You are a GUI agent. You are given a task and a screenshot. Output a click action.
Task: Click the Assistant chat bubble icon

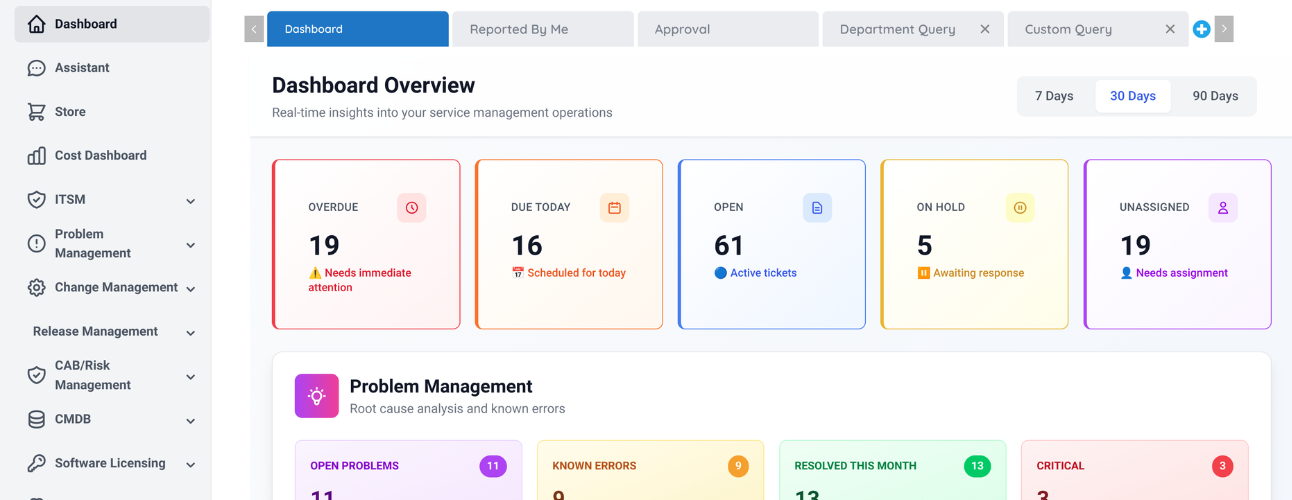[37, 68]
